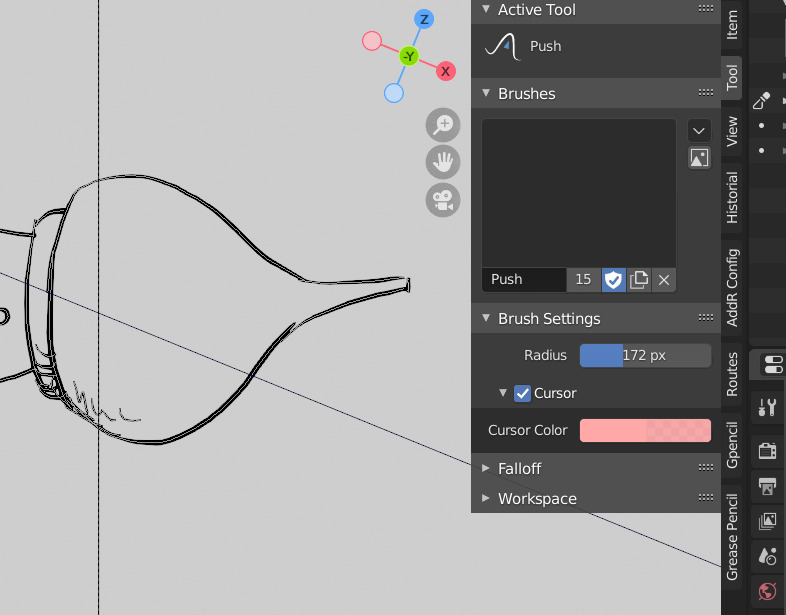Switch to the Grease Pencil sidebar tab
The image size is (786, 615).
coord(732,537)
